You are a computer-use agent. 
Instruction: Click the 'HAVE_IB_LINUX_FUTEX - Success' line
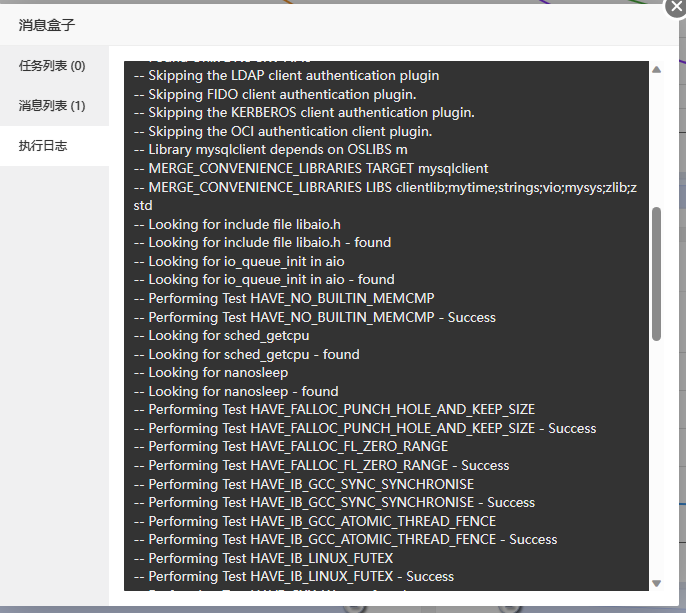coord(294,576)
